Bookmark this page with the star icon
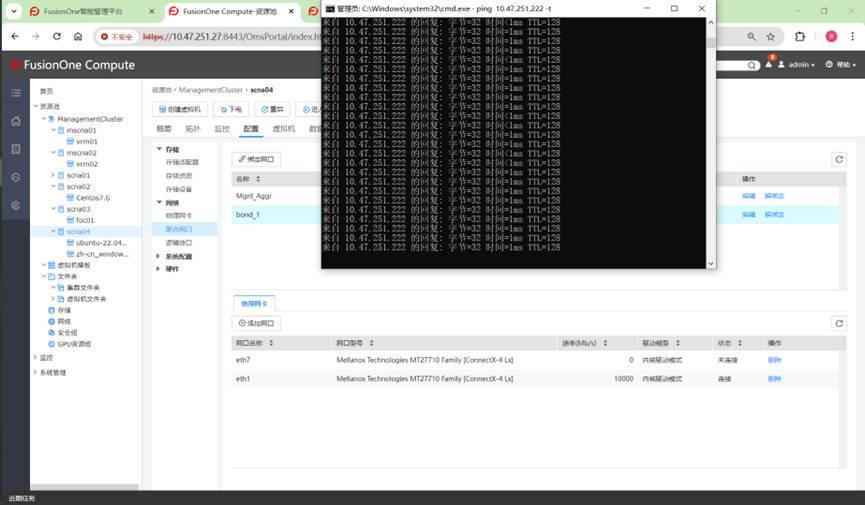The image size is (865, 505). (x=771, y=36)
